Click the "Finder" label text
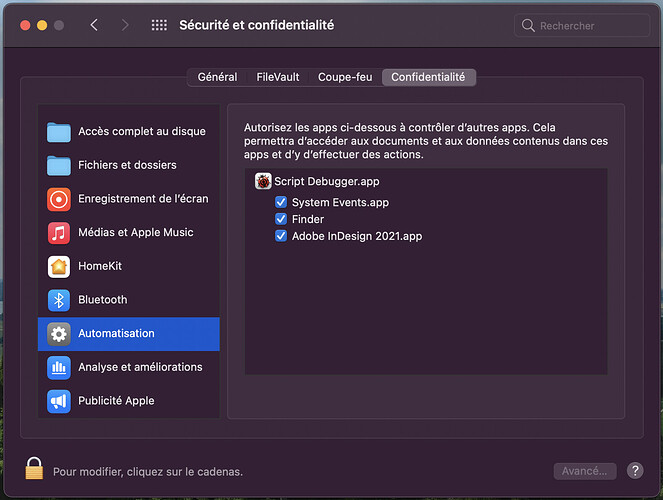This screenshot has height=500, width=663. (308, 219)
